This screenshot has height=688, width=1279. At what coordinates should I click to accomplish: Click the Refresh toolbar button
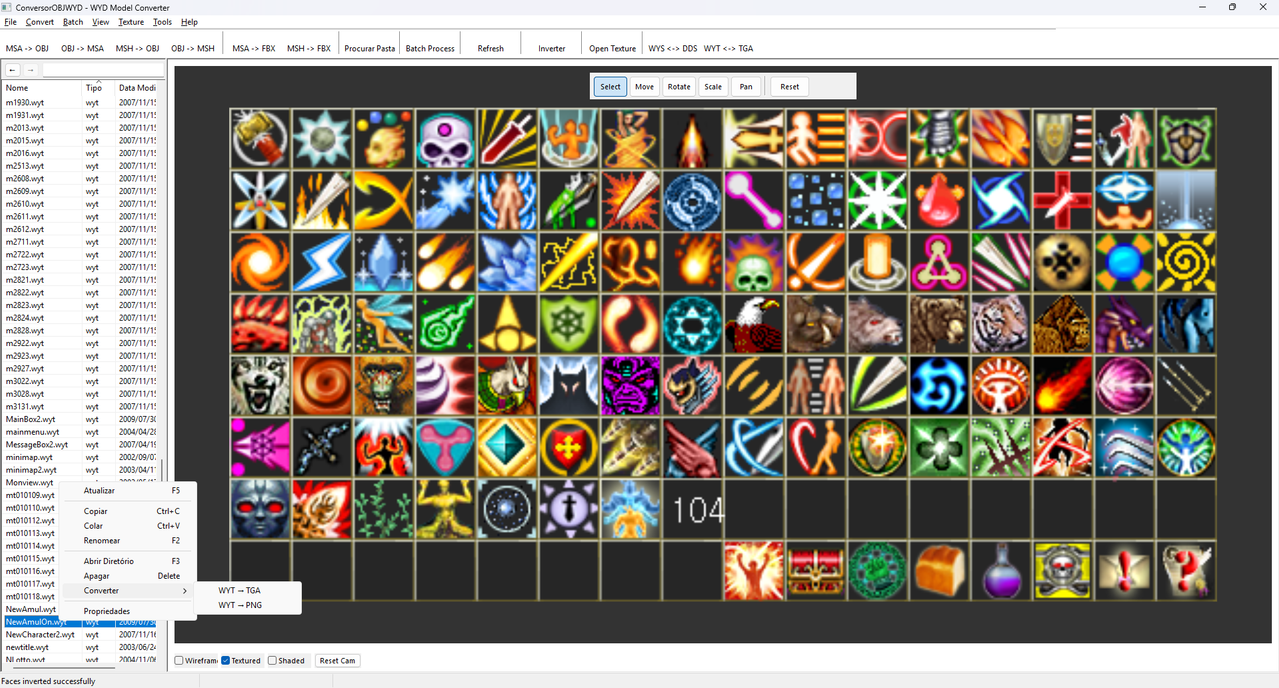click(x=491, y=48)
